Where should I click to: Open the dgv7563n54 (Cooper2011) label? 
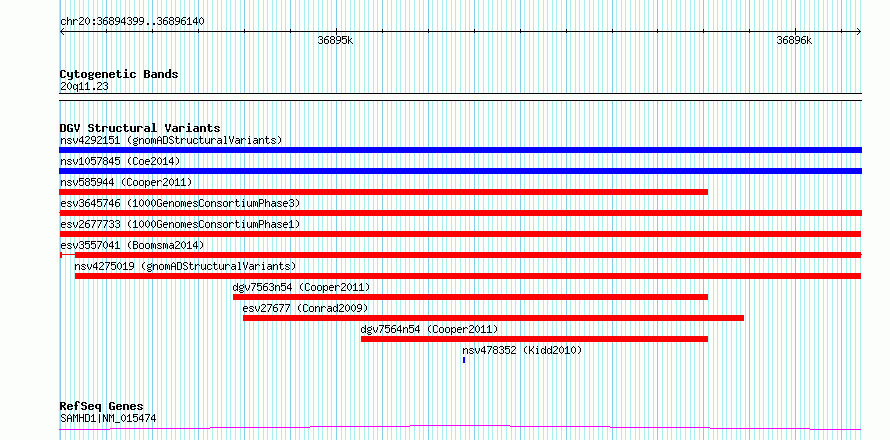301,287
